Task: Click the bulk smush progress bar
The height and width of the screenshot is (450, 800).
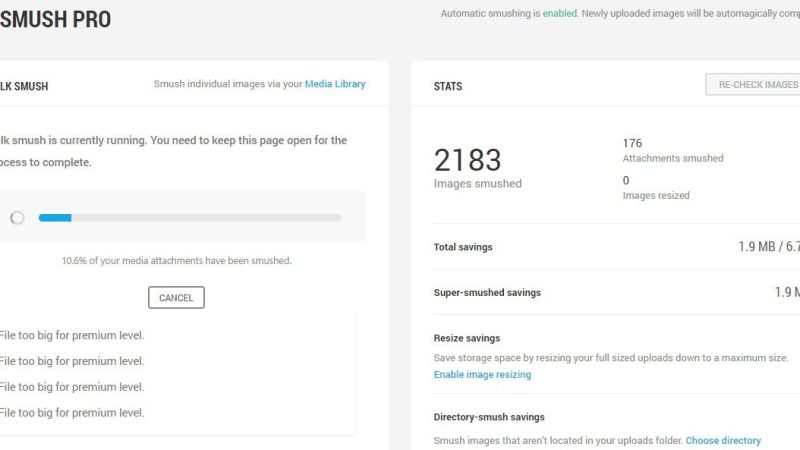Action: tap(189, 218)
